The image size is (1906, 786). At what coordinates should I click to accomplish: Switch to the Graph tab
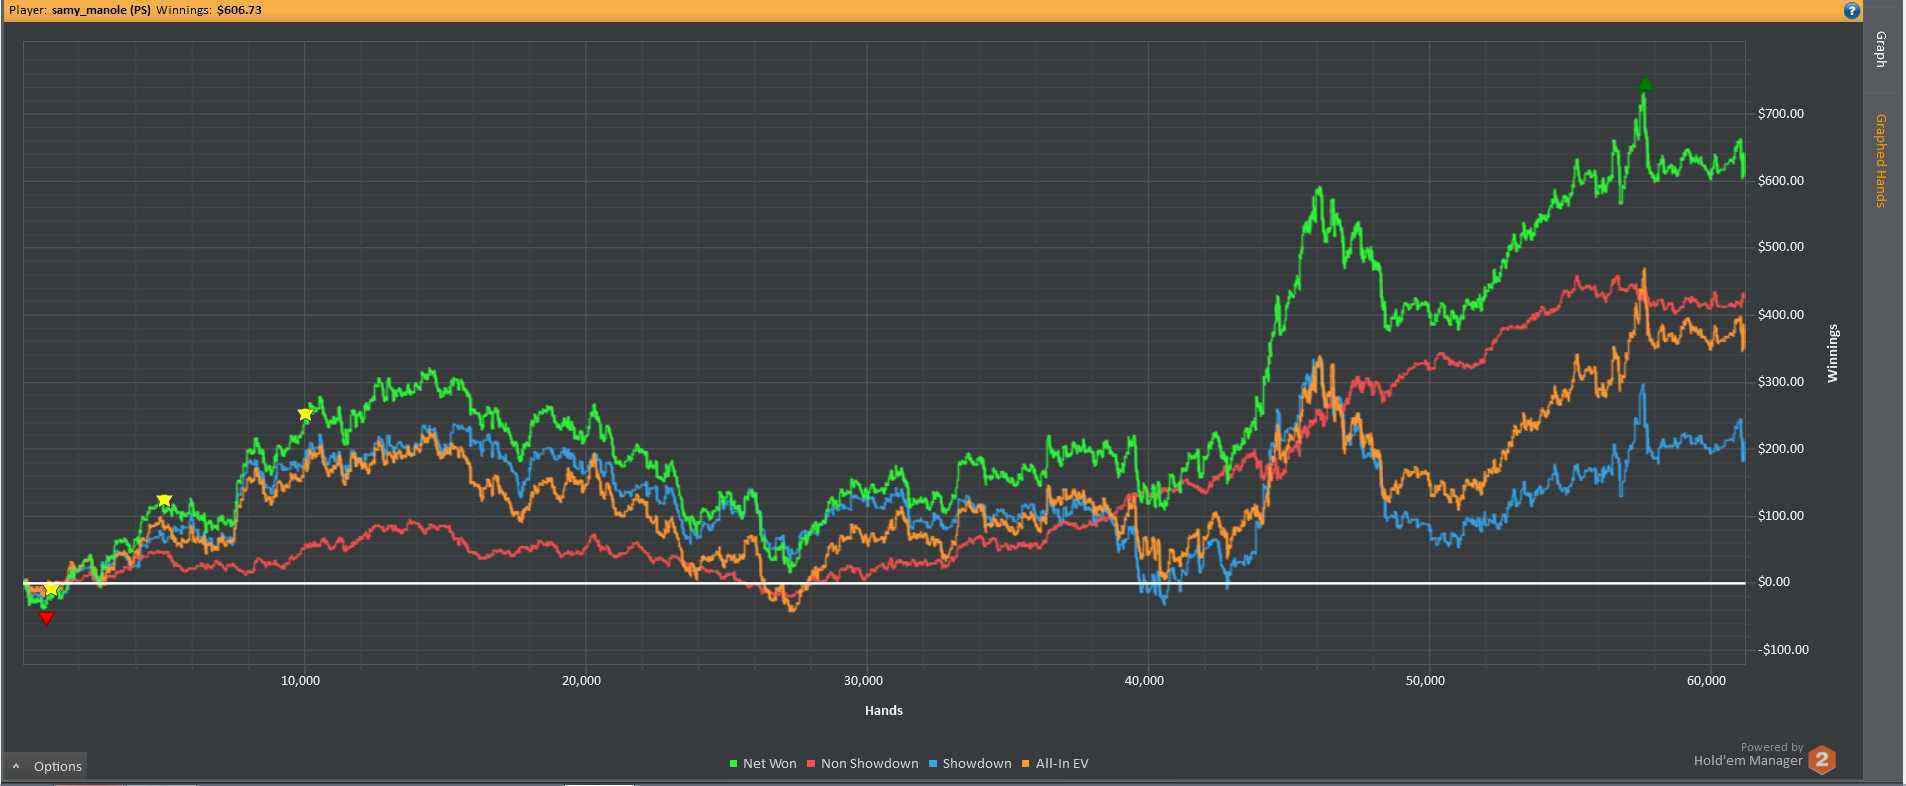(1881, 49)
